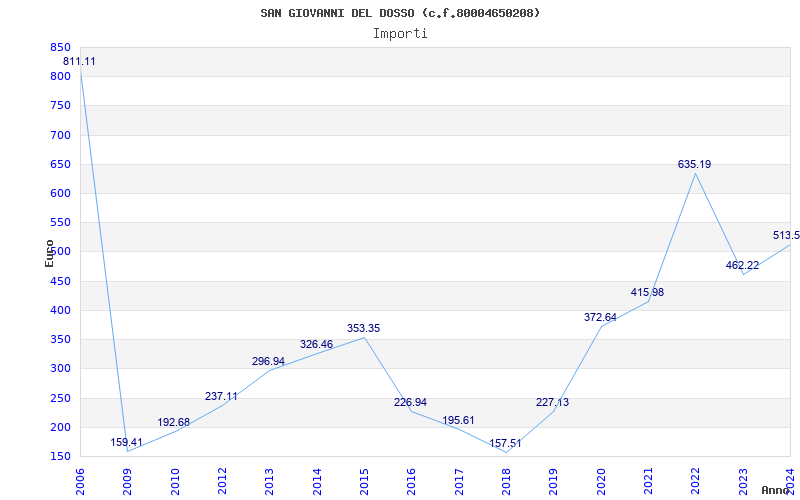Image resolution: width=800 pixels, height=500 pixels.
Task: Select the 2017 x-axis year label
Action: pyautogui.click(x=459, y=482)
